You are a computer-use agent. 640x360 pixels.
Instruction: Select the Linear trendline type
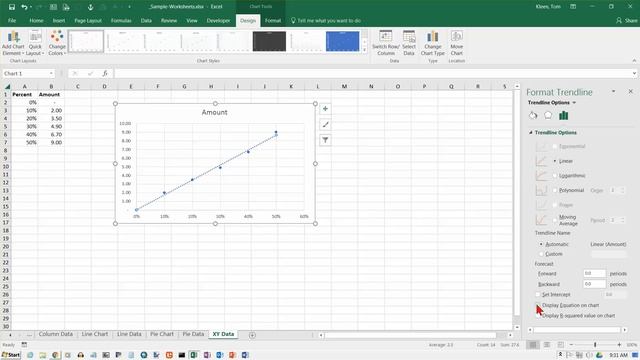point(555,161)
